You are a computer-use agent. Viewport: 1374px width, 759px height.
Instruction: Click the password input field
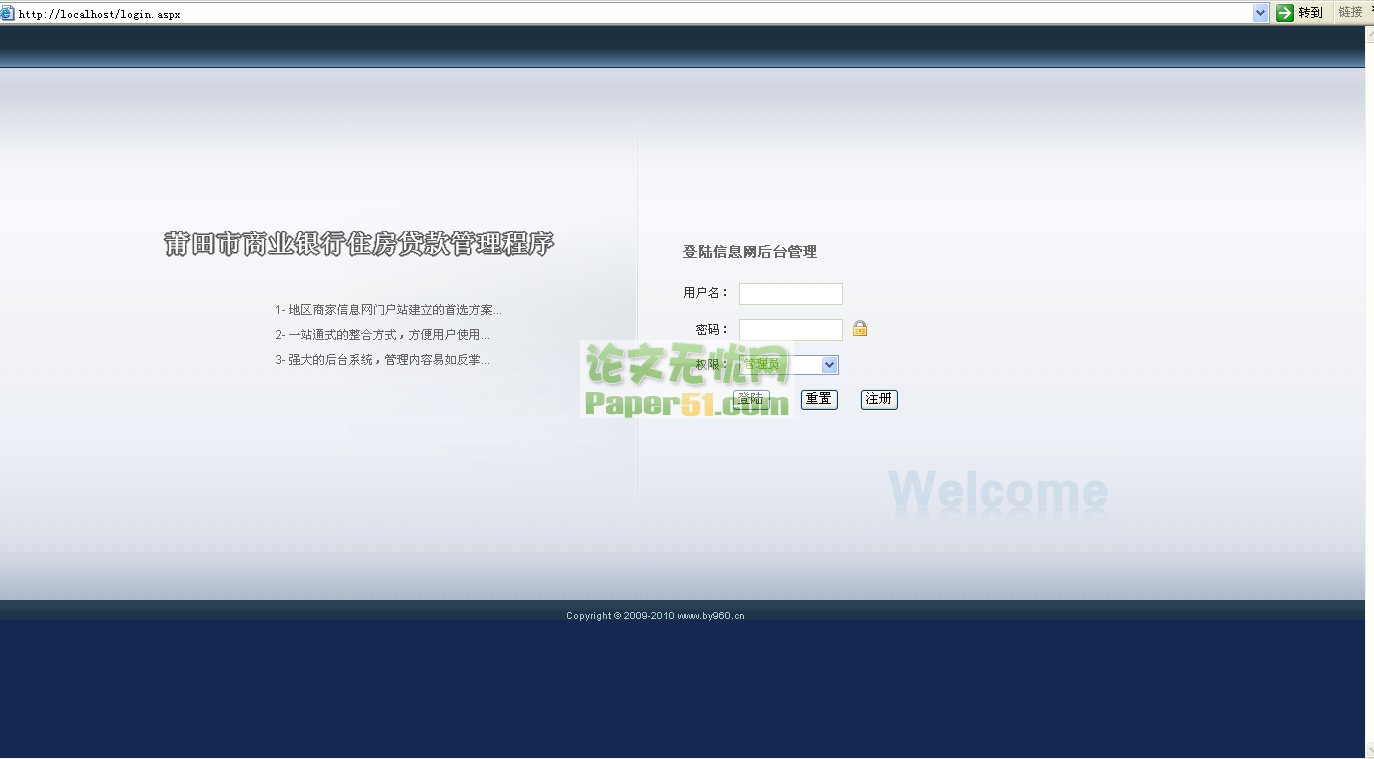[791, 330]
